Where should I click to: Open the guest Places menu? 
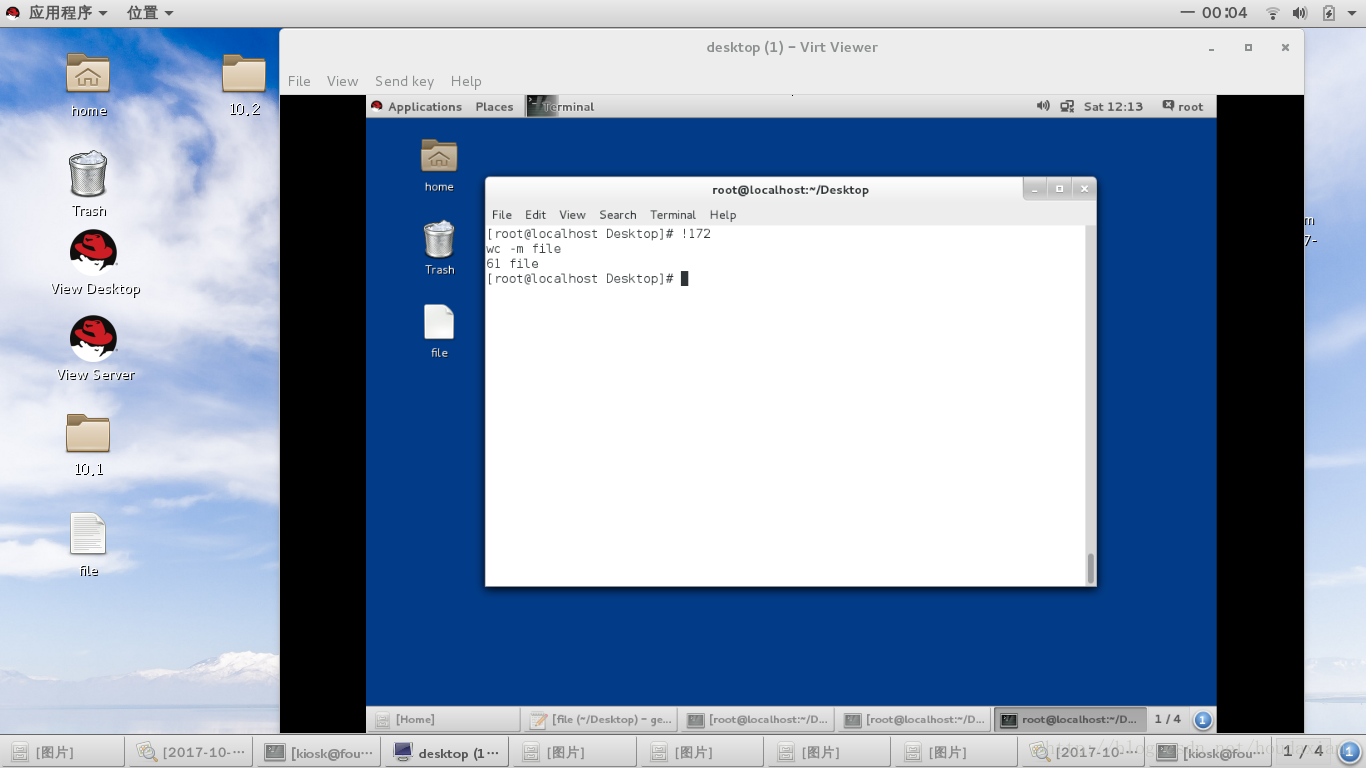pyautogui.click(x=494, y=106)
